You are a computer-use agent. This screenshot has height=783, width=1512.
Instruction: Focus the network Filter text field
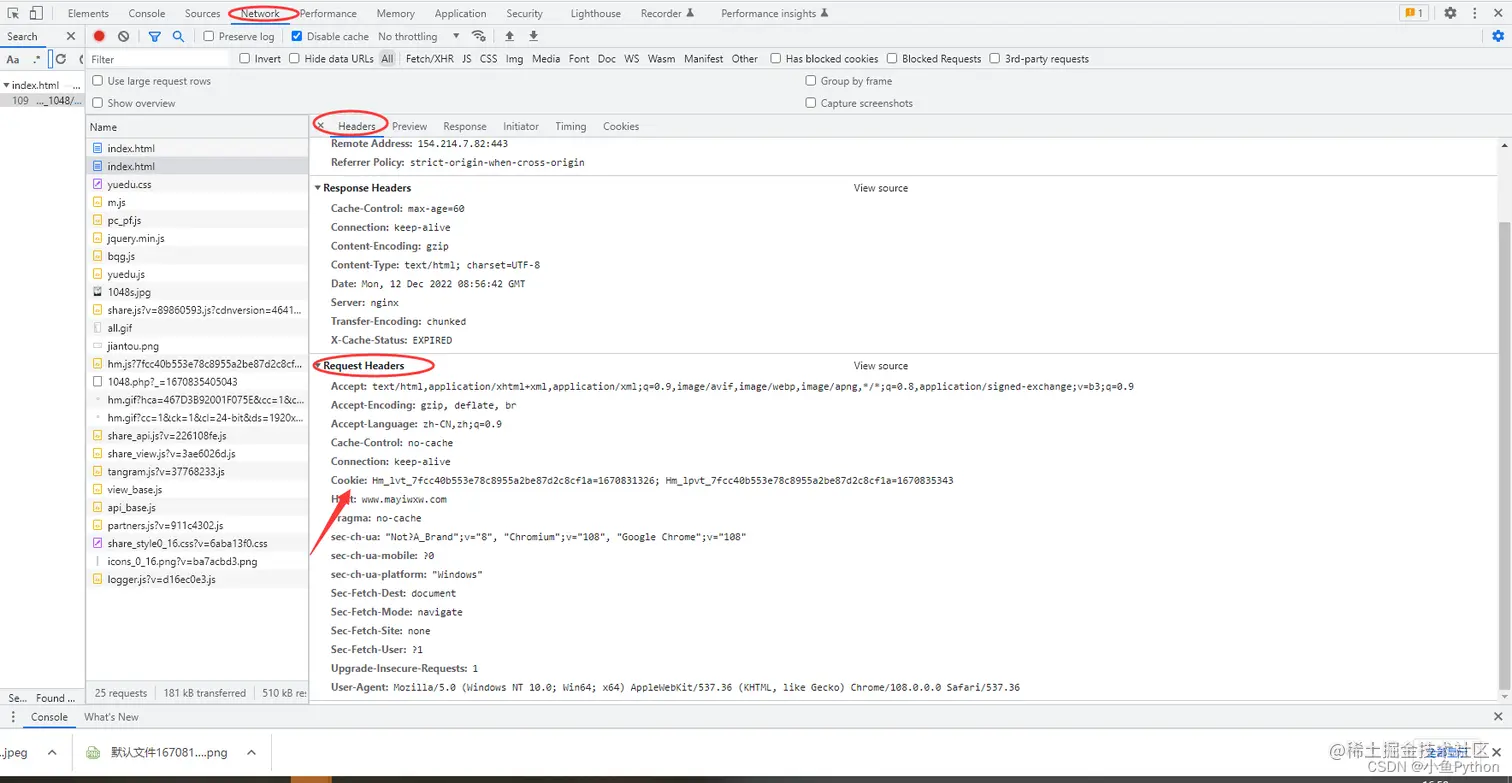point(160,59)
